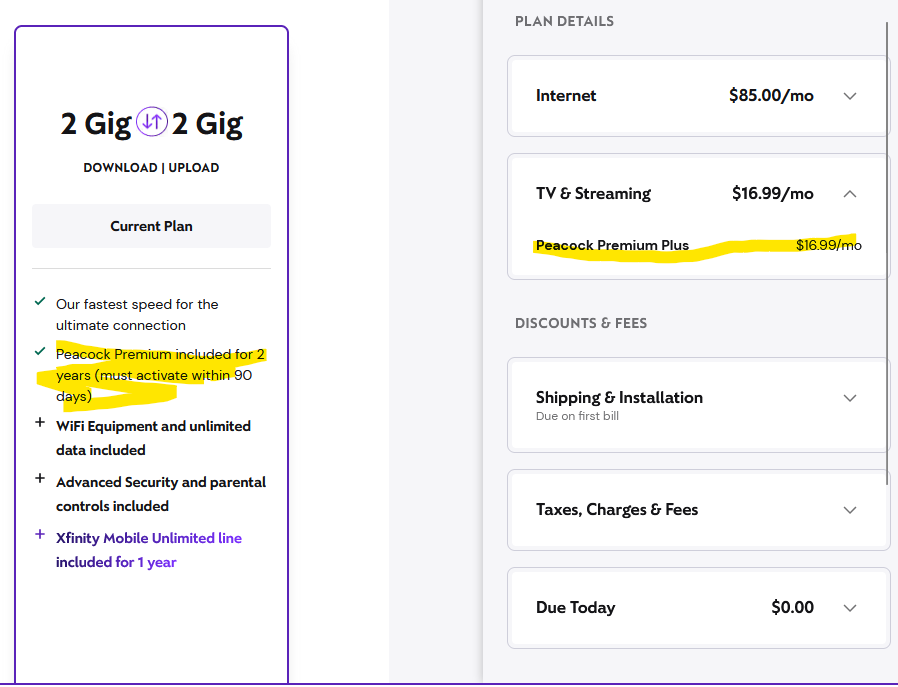Open the Xfinity Mobile Unlimited line link
The width and height of the screenshot is (898, 687).
point(149,550)
